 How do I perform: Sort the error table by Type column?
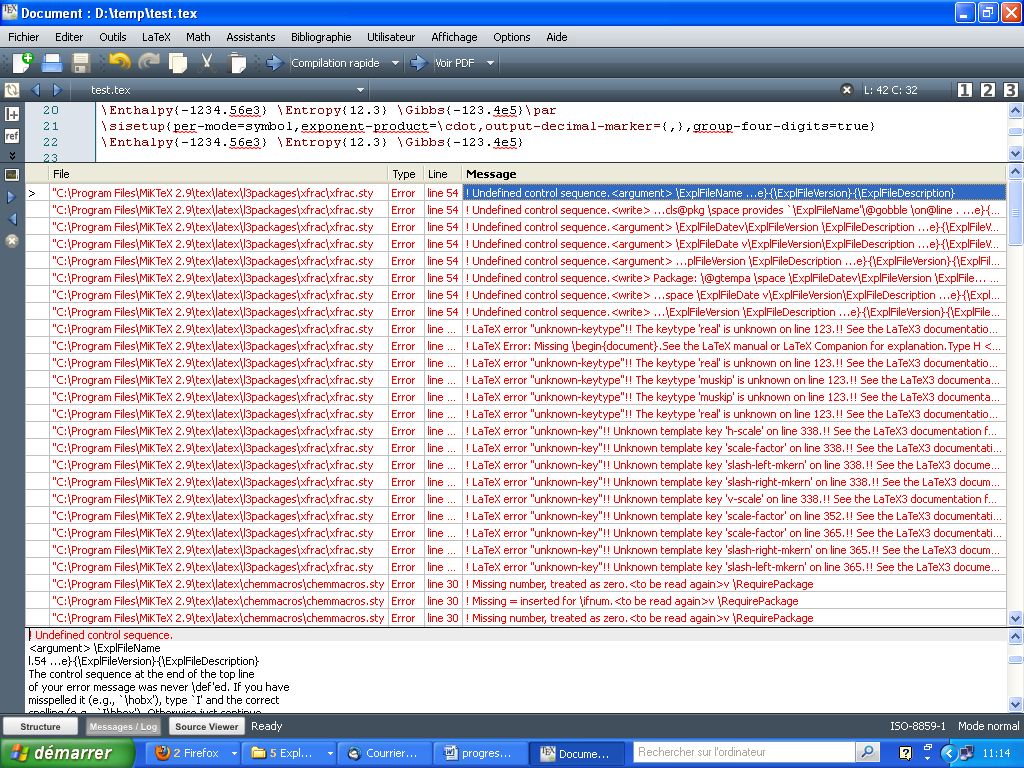tap(406, 174)
